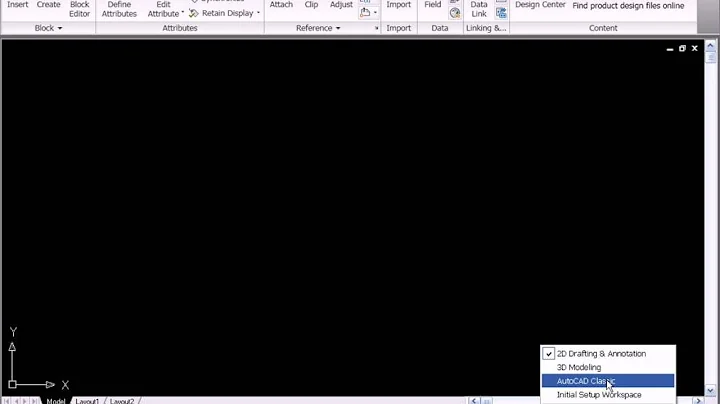Click the Content panel title

coord(603,28)
